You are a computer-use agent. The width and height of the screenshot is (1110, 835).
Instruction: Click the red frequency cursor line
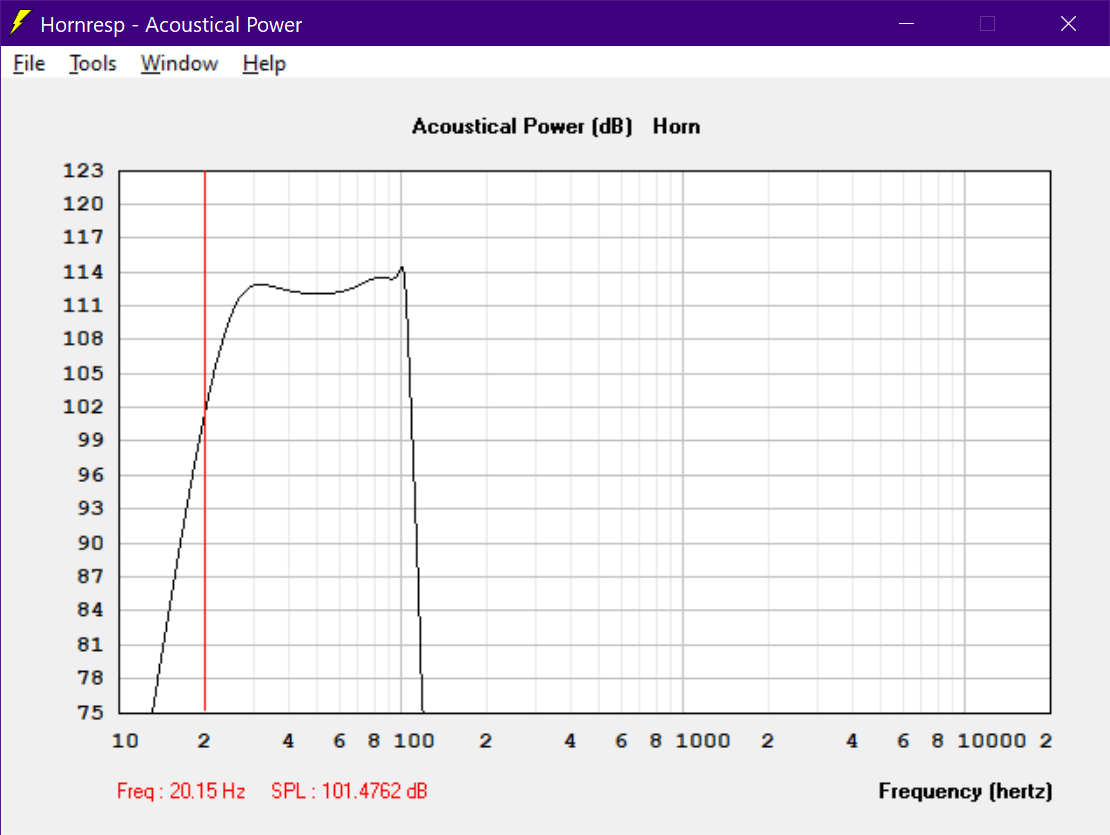point(205,440)
